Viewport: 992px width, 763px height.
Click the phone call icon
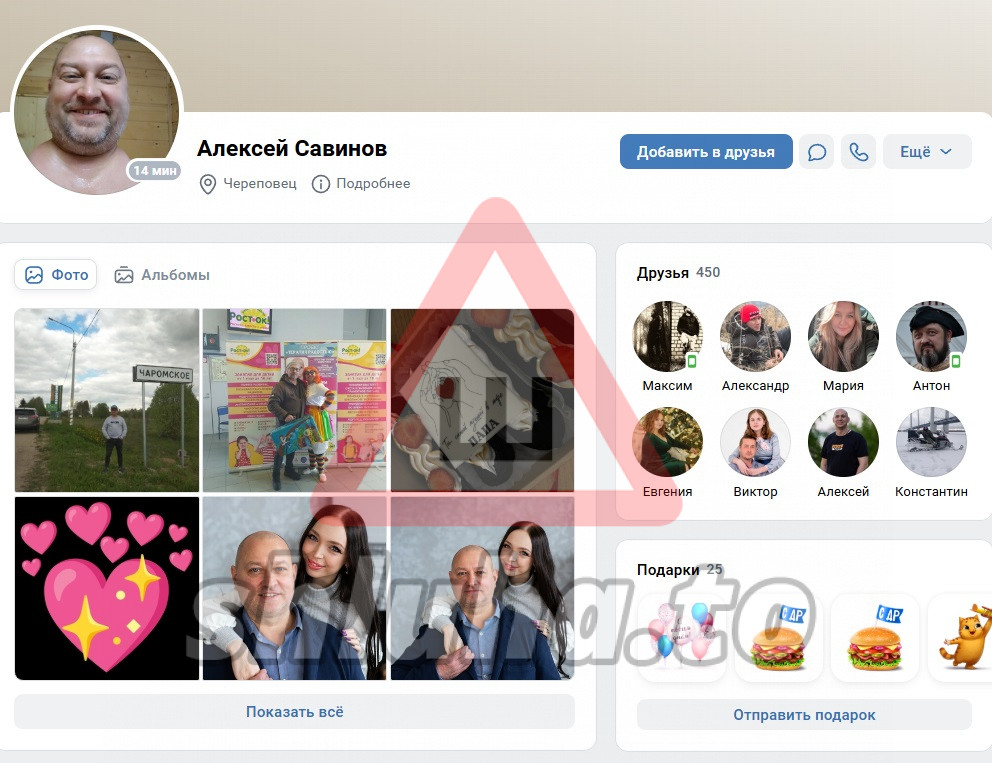[858, 152]
